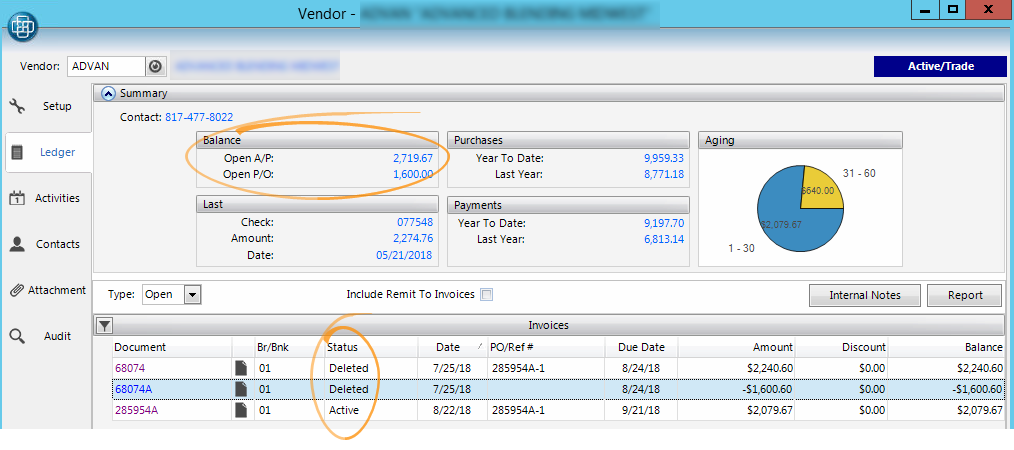Viewport: 1014px width, 450px height.
Task: Open the document icon for invoice 68074A
Action: (x=240, y=389)
